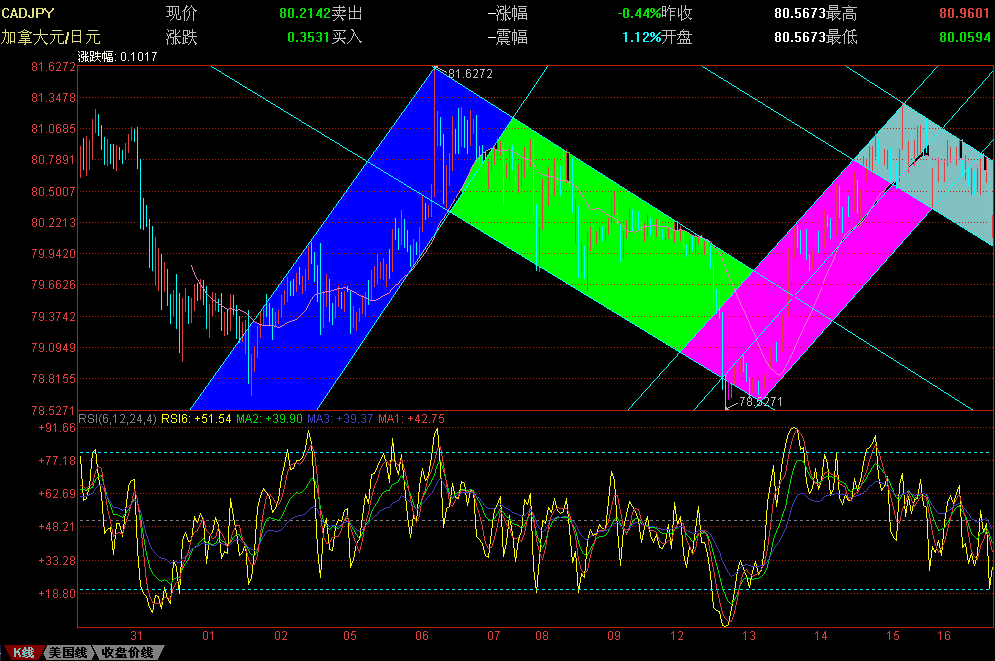This screenshot has width=995, height=661.
Task: Click the 80.2213 price axis label
Action: [53, 223]
